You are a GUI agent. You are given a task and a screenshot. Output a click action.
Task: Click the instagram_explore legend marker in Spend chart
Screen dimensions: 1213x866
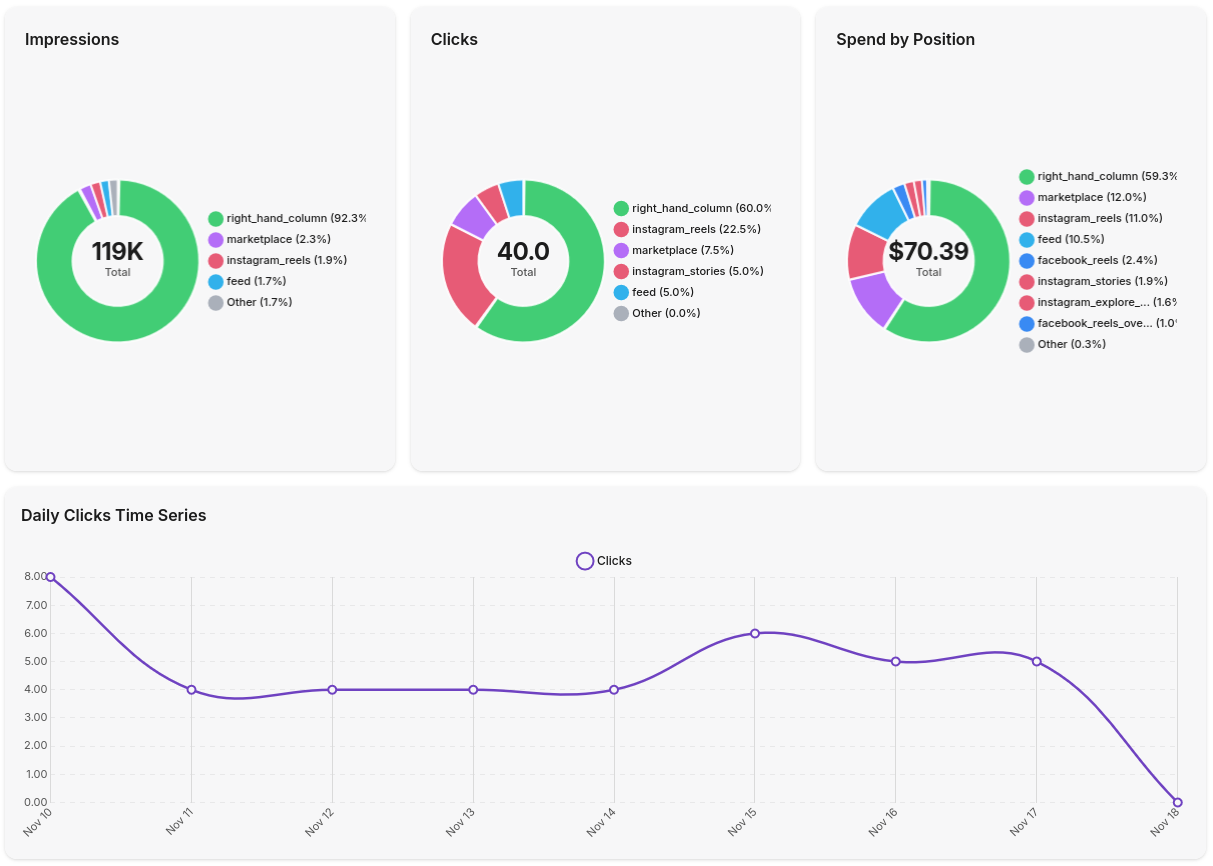click(x=1025, y=302)
